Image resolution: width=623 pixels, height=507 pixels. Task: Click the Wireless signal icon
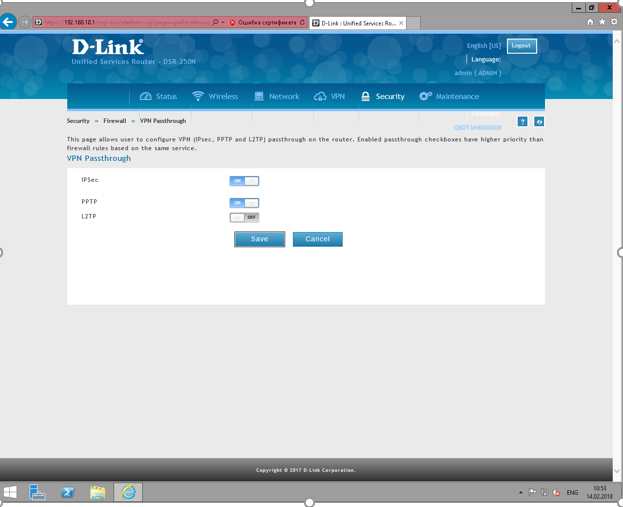(x=198, y=96)
